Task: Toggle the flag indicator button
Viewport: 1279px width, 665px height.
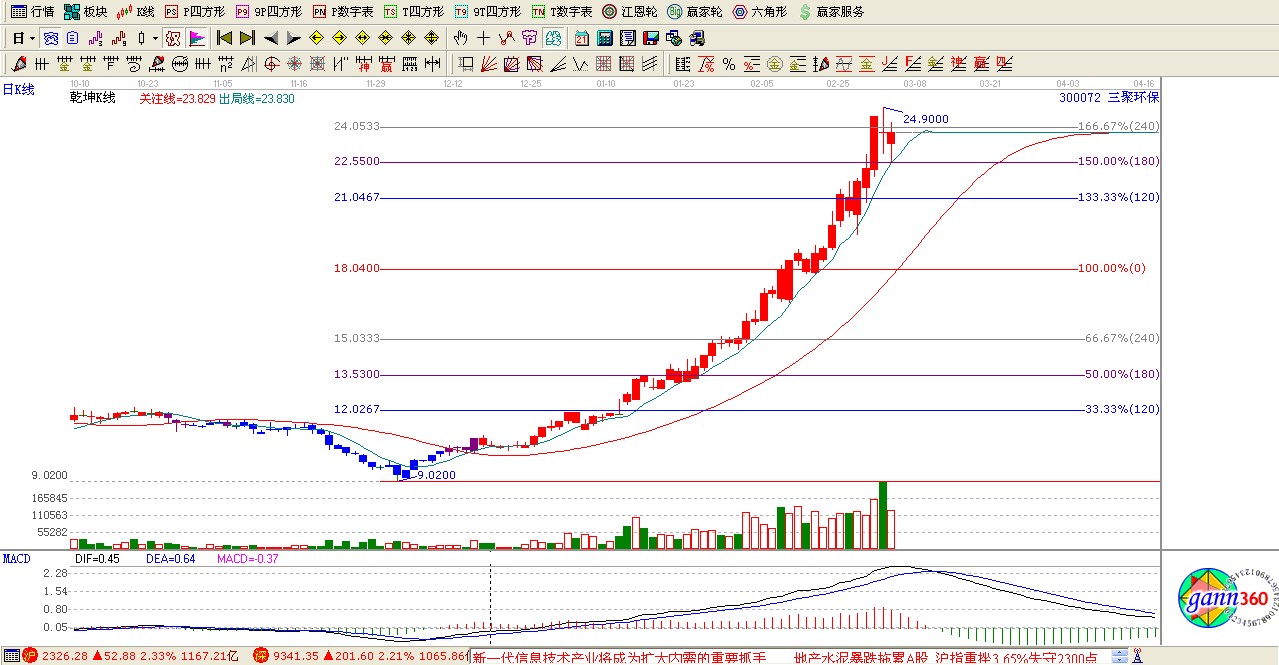Action: pyautogui.click(x=197, y=38)
